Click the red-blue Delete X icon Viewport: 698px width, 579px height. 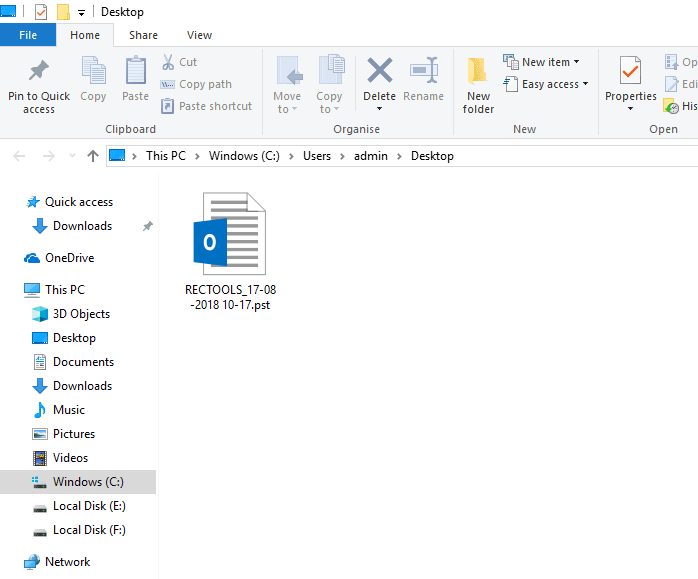[380, 70]
